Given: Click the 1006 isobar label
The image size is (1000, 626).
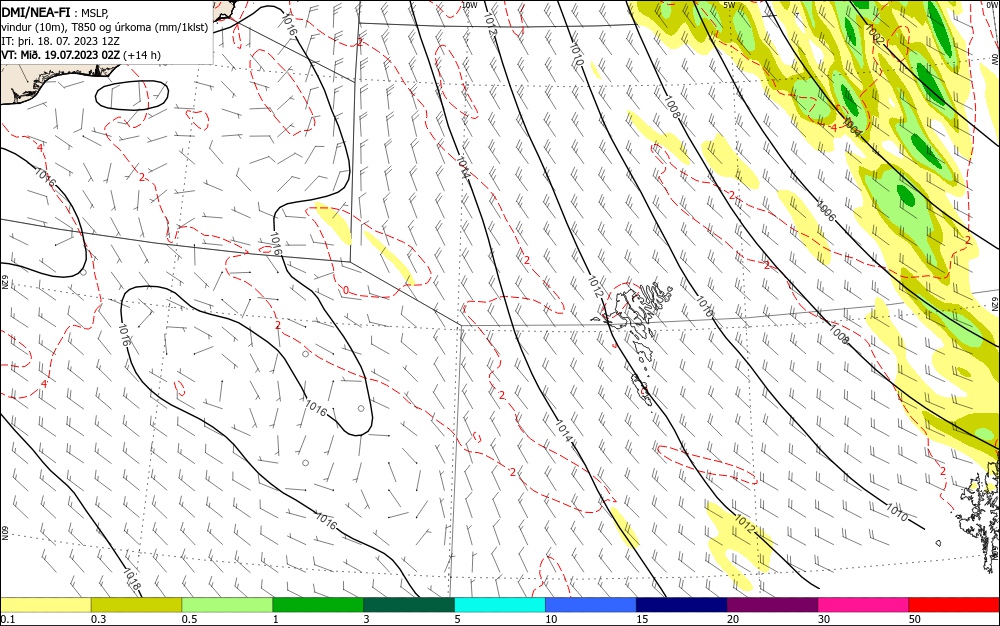Looking at the screenshot, I should (826, 210).
